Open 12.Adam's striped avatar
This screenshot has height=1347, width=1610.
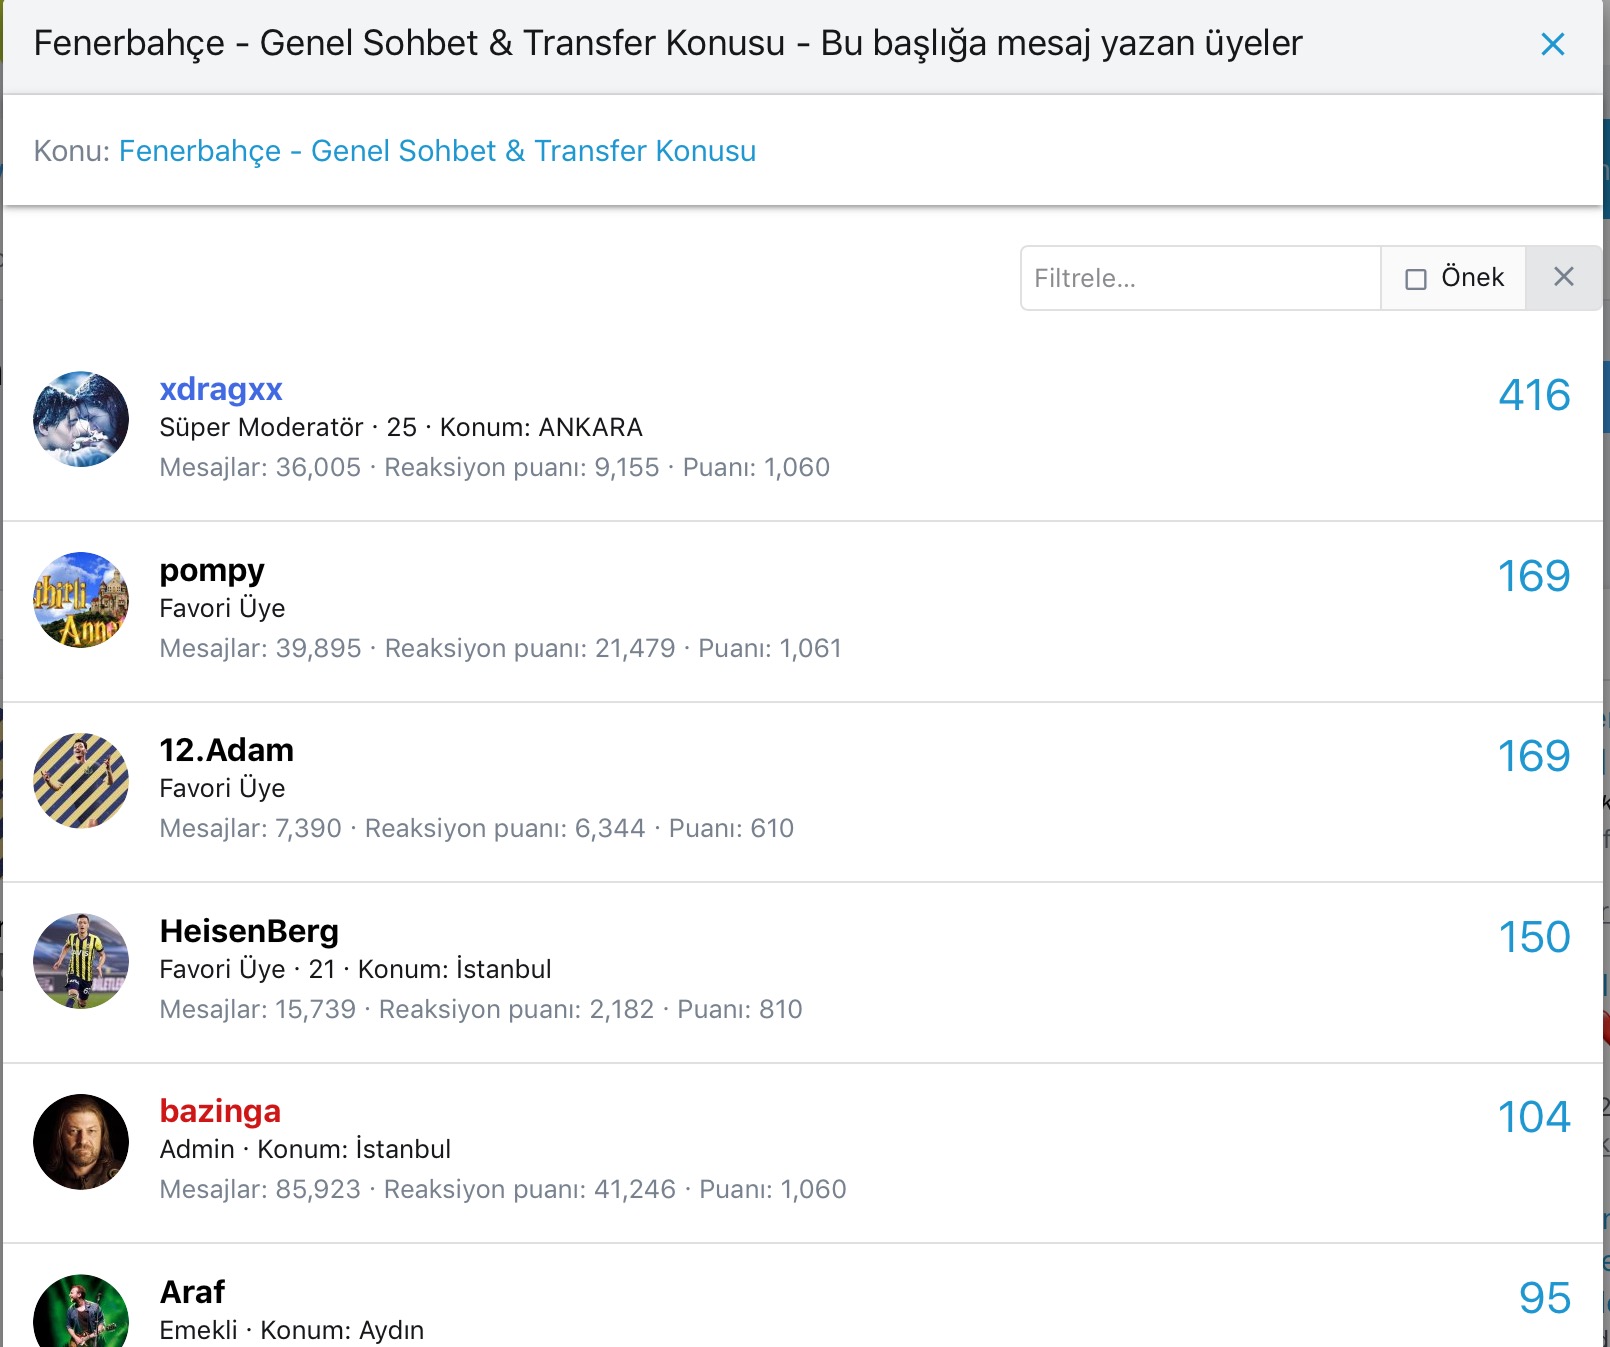click(81, 780)
